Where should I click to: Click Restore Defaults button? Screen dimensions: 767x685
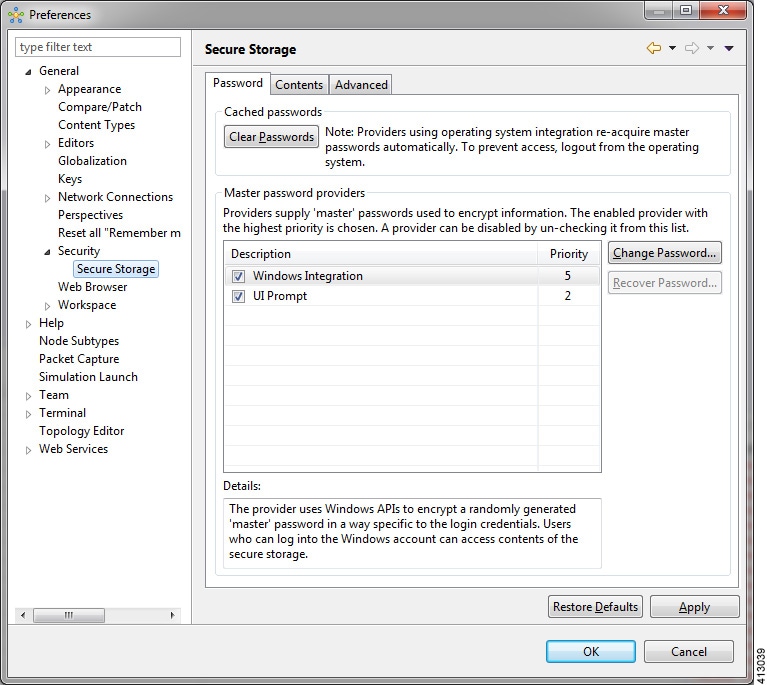(595, 607)
